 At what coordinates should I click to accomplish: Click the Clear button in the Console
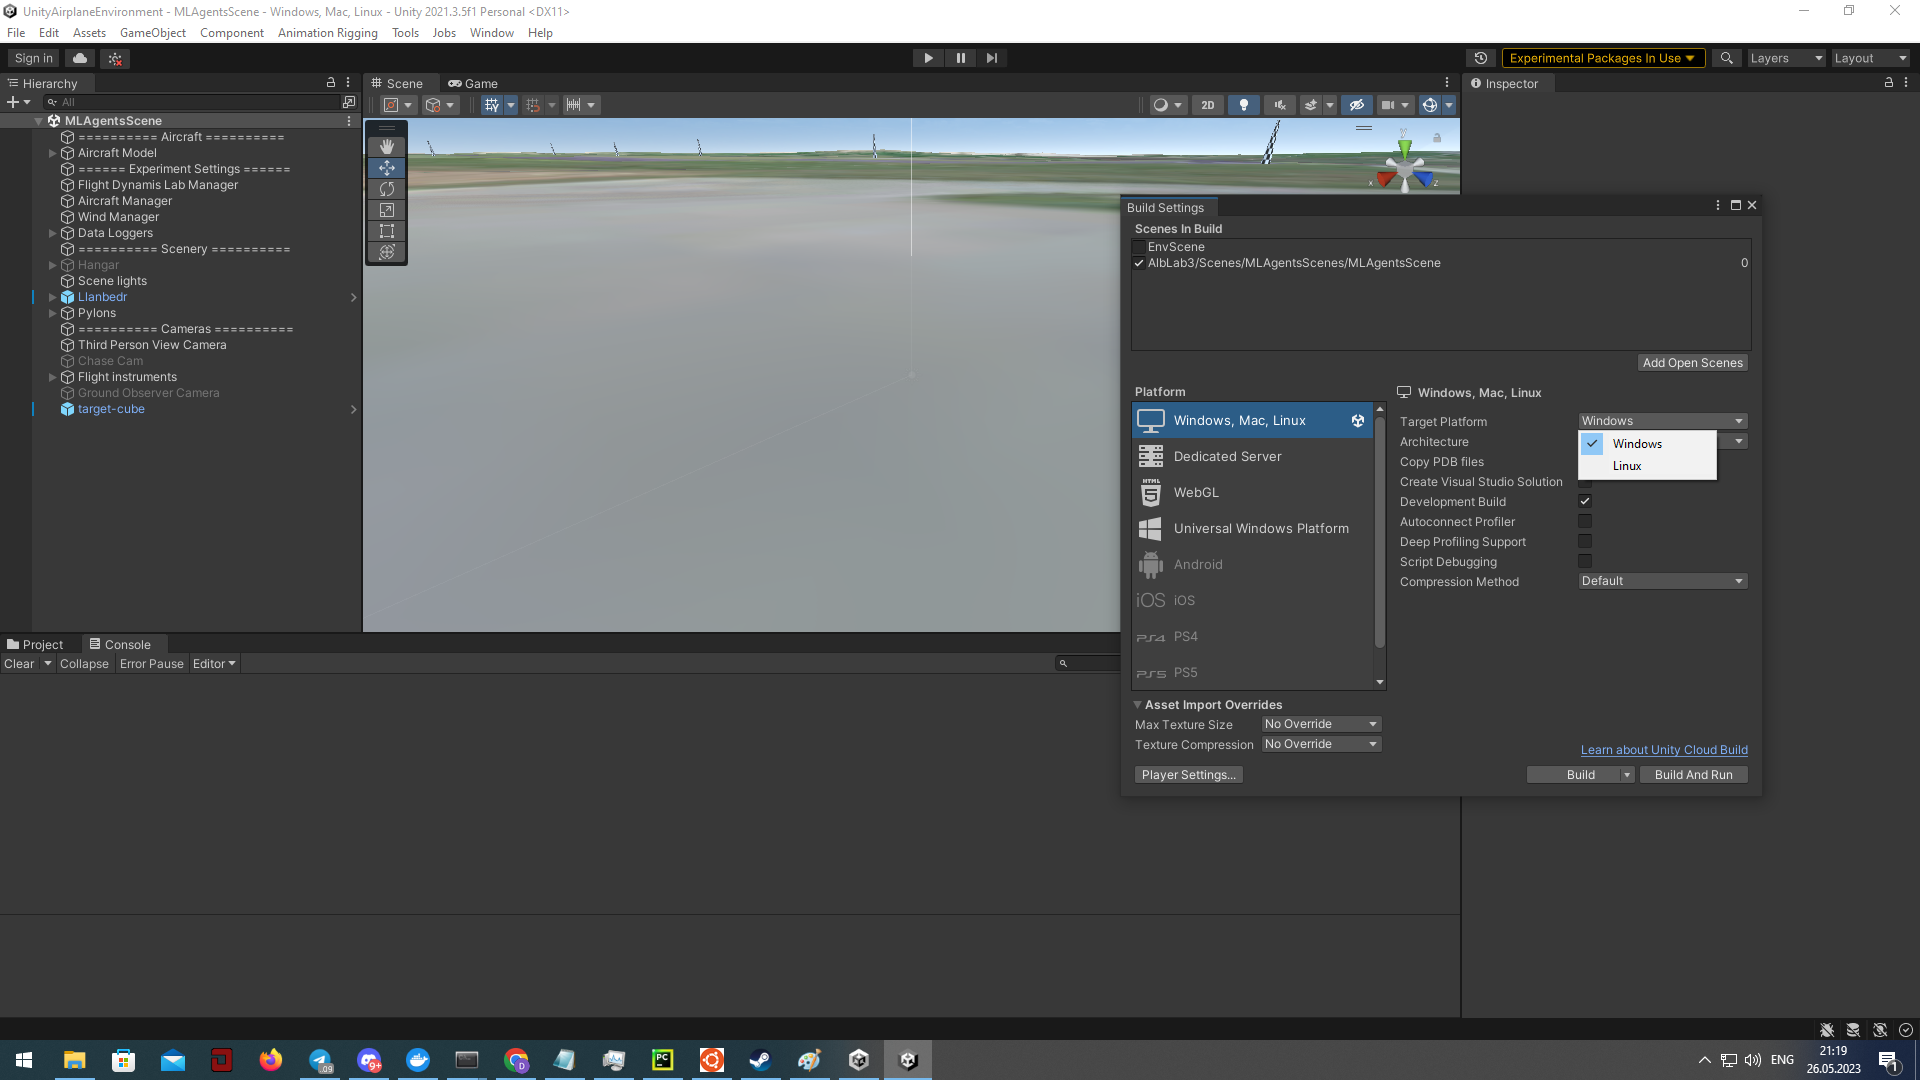(19, 664)
